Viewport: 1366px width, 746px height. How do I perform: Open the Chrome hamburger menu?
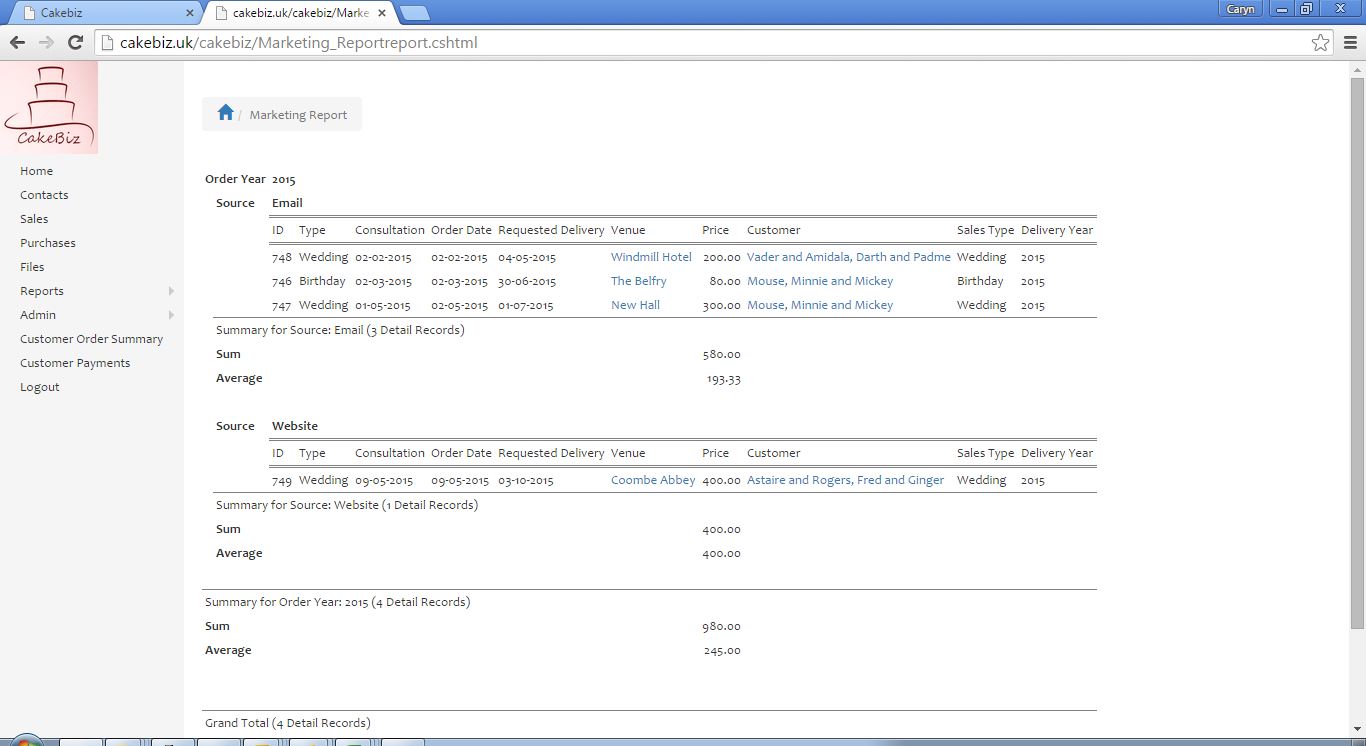tap(1350, 42)
